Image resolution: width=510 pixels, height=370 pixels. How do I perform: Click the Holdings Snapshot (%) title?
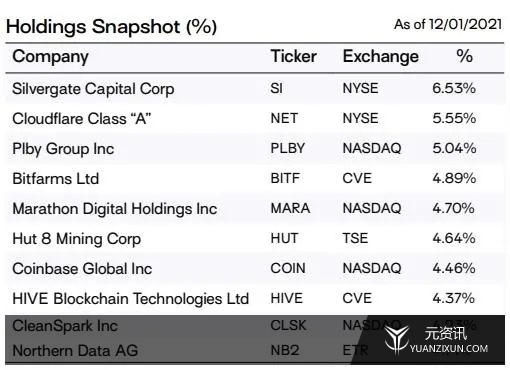click(111, 27)
